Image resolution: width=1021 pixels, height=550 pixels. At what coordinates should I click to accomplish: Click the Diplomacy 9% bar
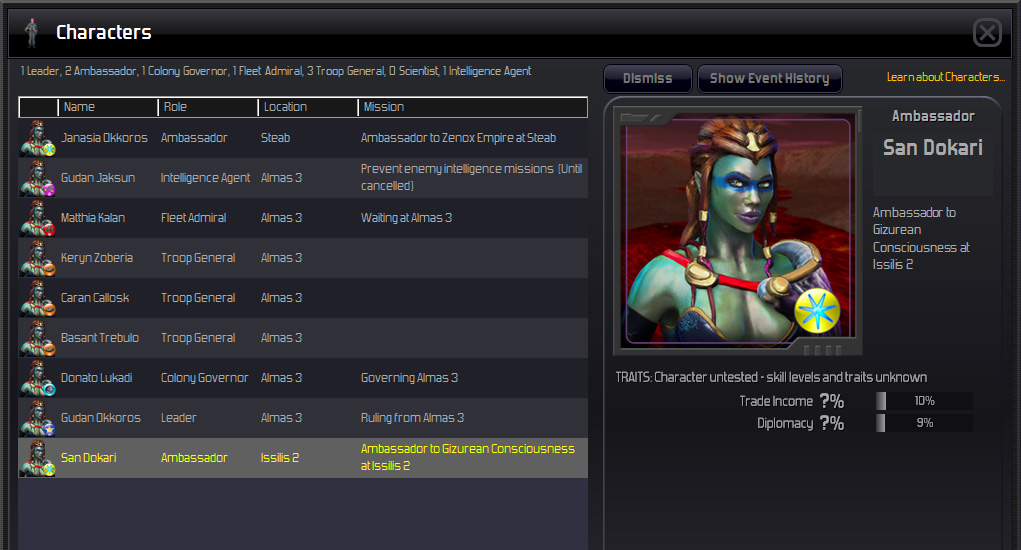[924, 423]
